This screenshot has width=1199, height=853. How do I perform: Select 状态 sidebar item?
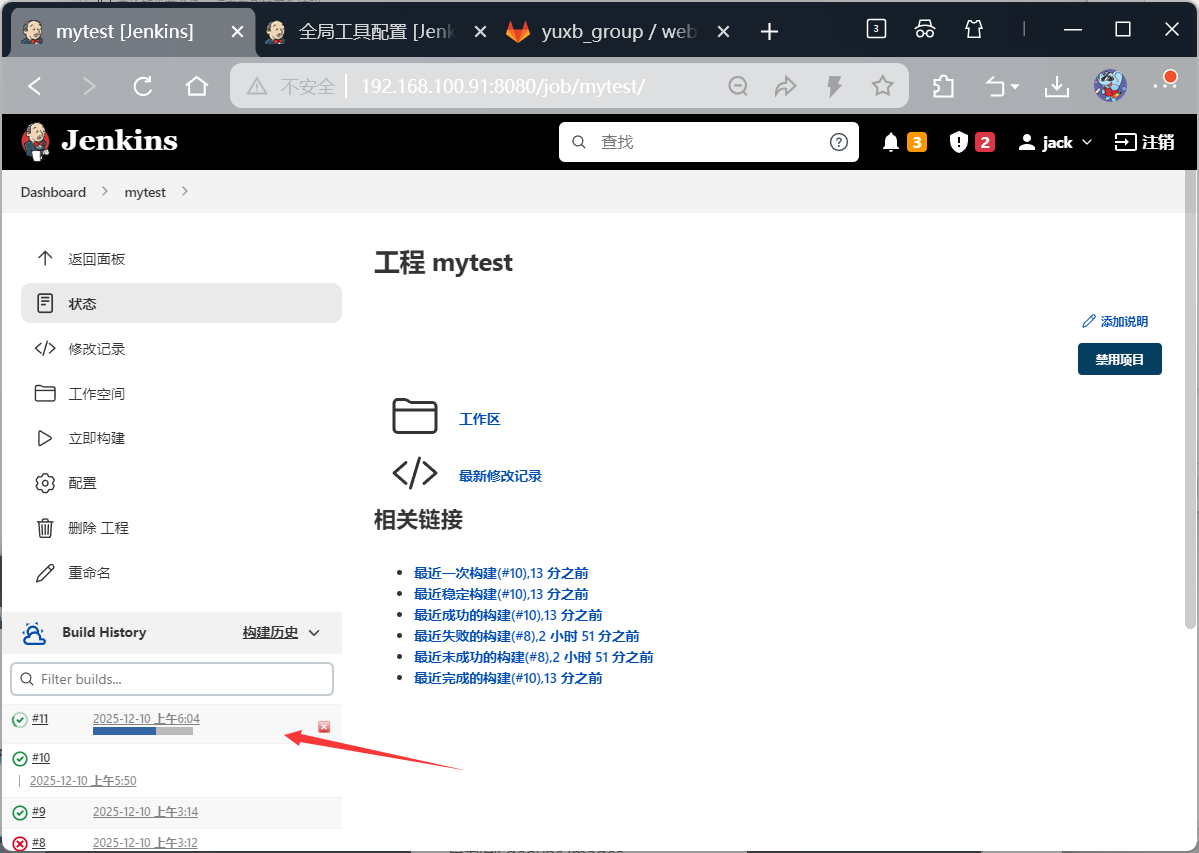pyautogui.click(x=181, y=303)
